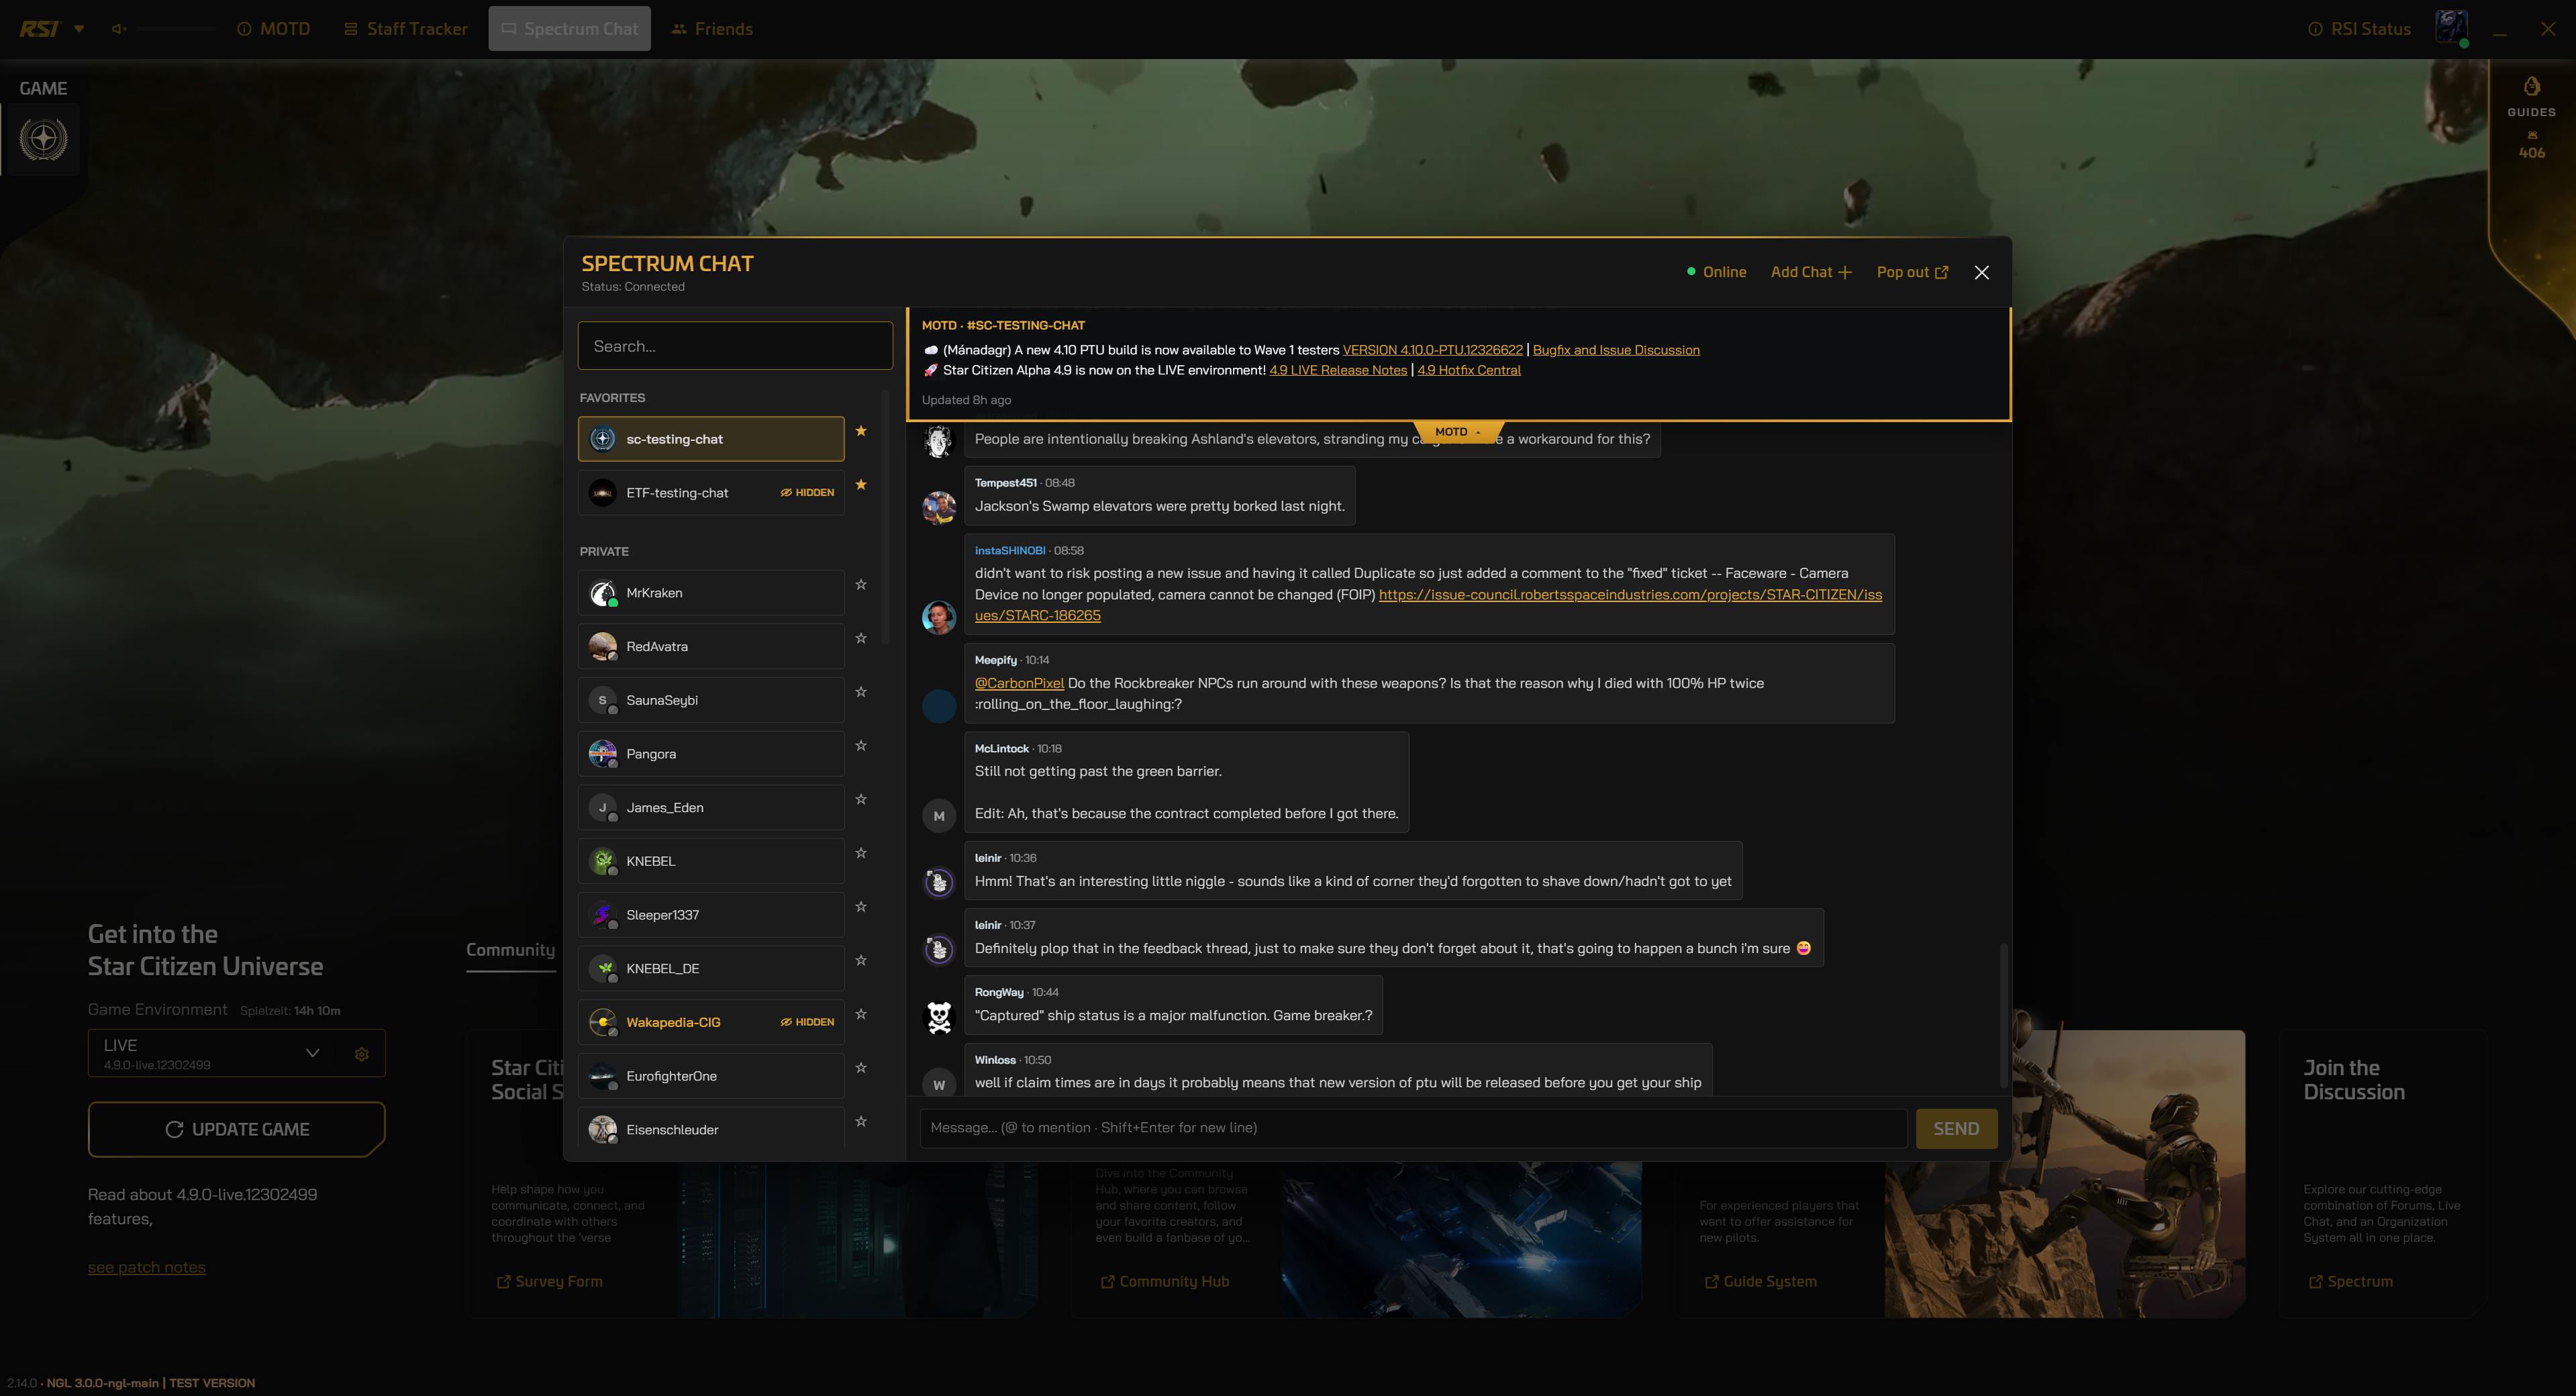Open the Staff Tracker tab
The image size is (2576, 1396).
click(406, 29)
